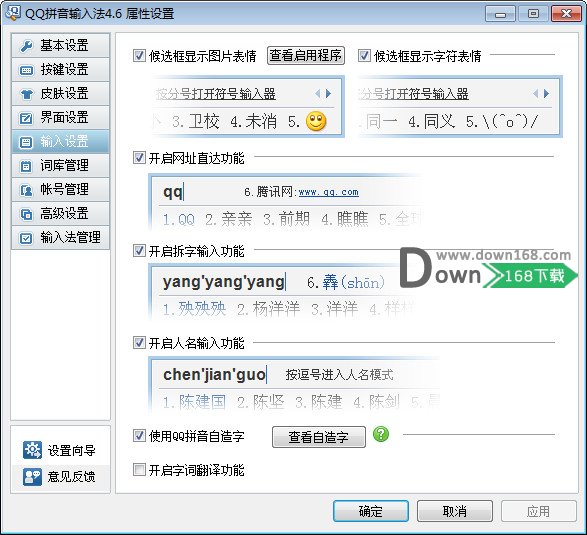Uncheck 候选框显示图片表情 checkbox

tap(139, 56)
